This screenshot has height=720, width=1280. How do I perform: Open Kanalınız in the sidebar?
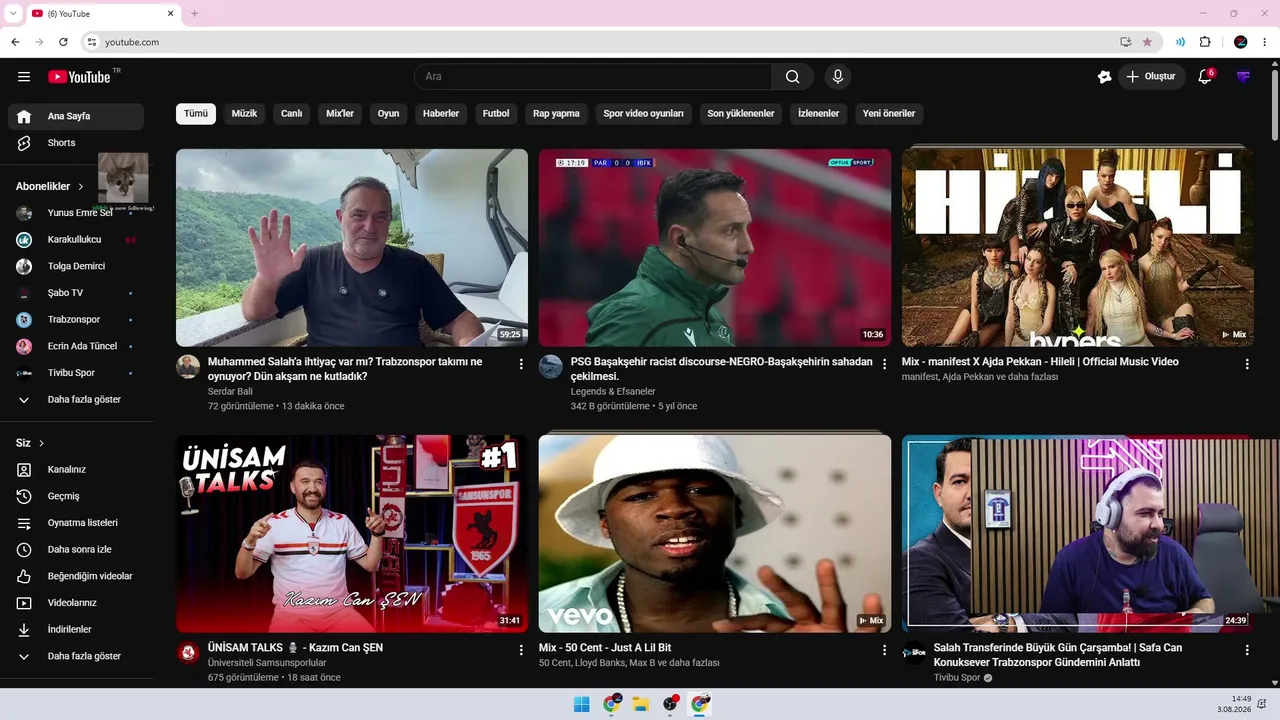click(76, 469)
